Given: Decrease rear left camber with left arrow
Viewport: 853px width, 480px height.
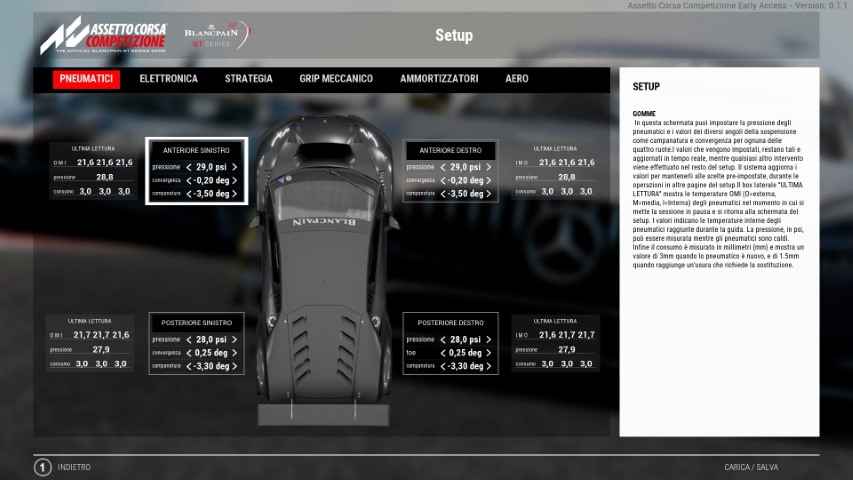Looking at the screenshot, I should pos(189,367).
